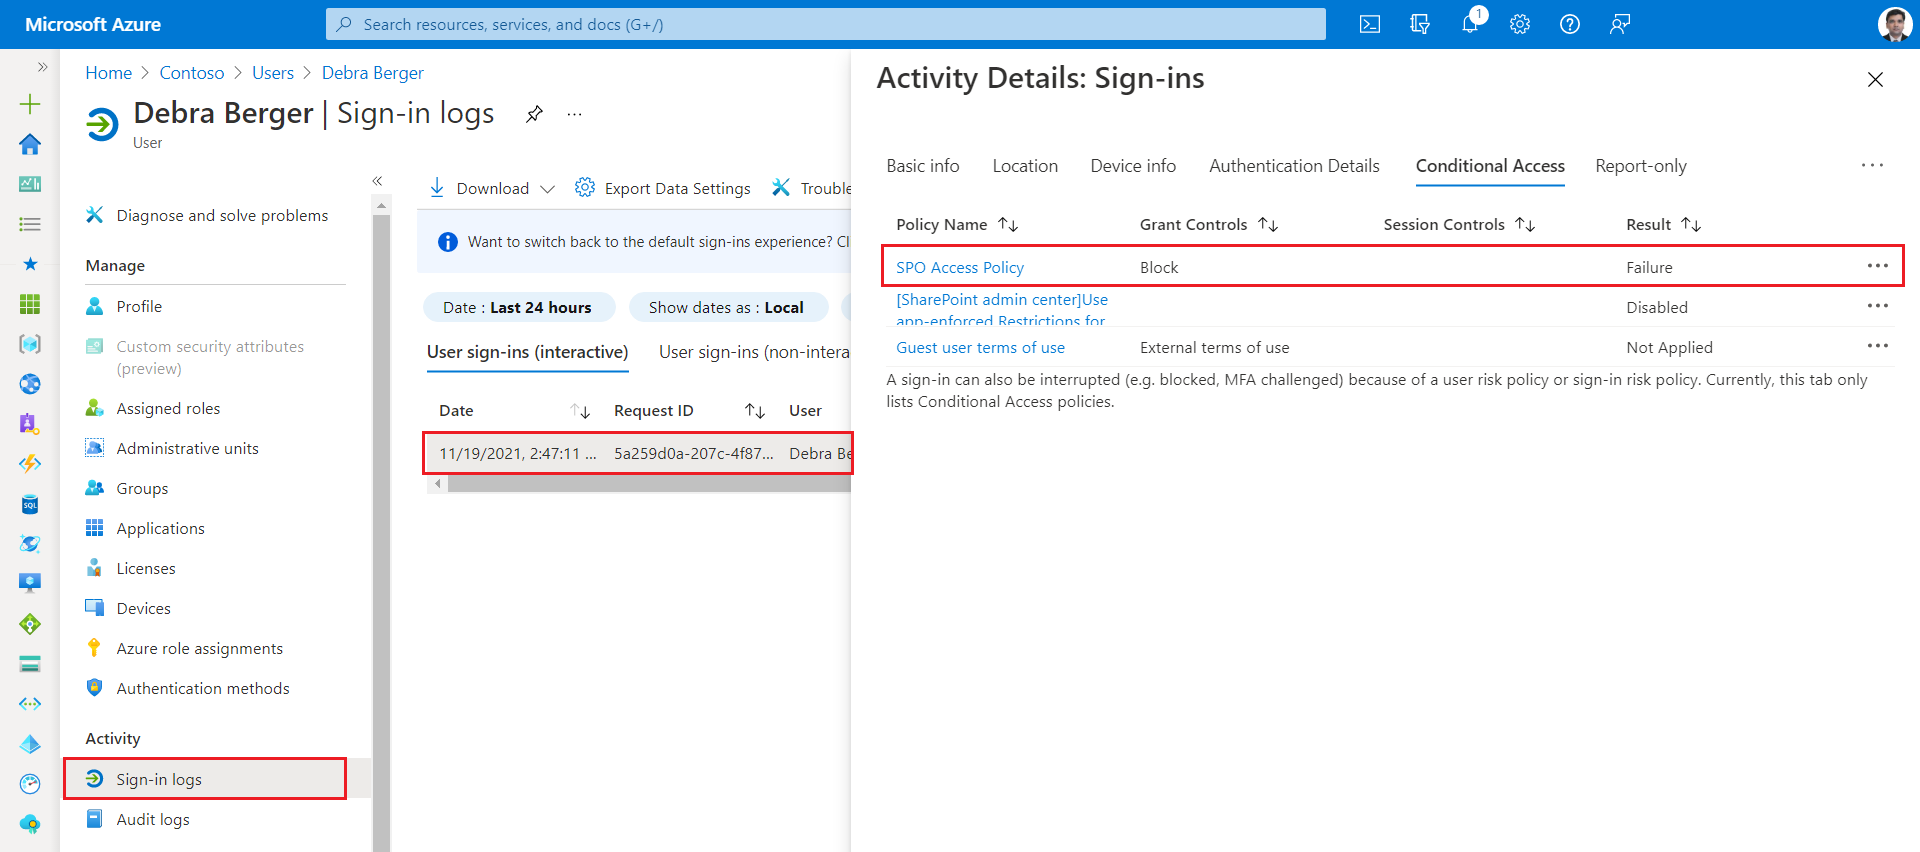The image size is (1920, 852).
Task: Open the notifications bell
Action: [1469, 24]
